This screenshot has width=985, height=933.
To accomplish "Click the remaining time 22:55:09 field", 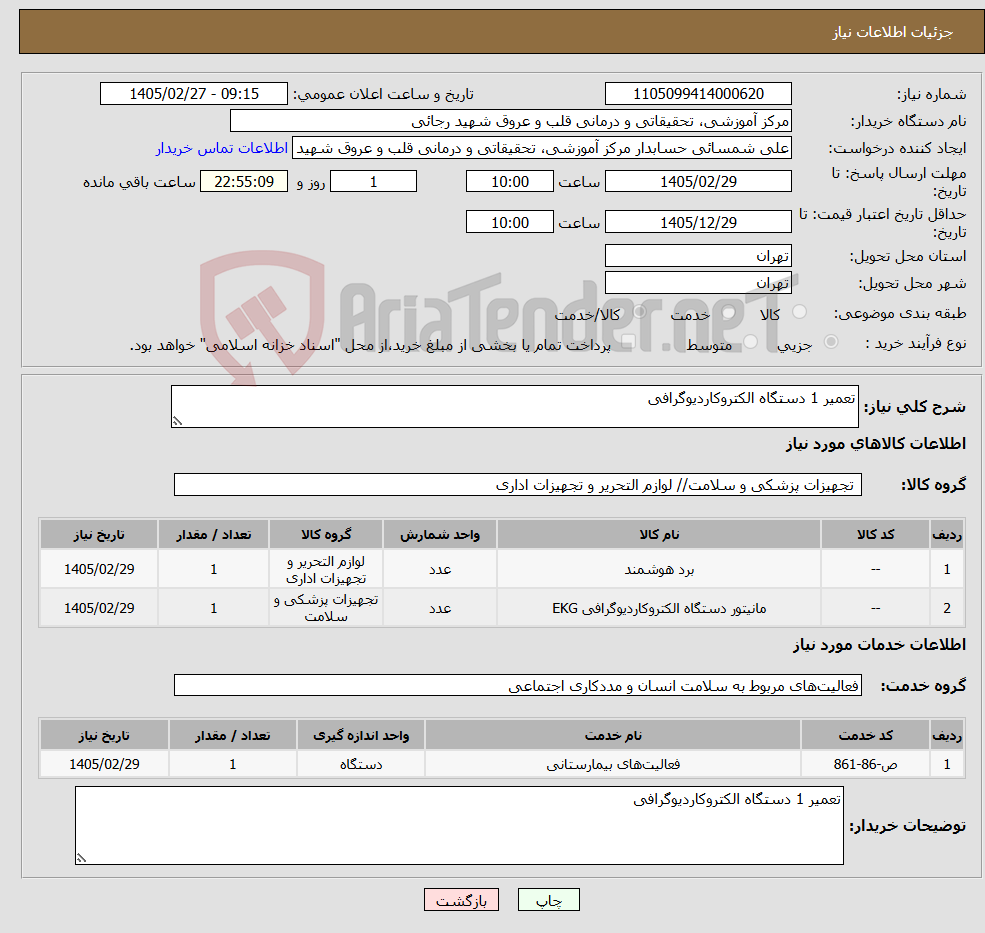I will (x=244, y=182).
